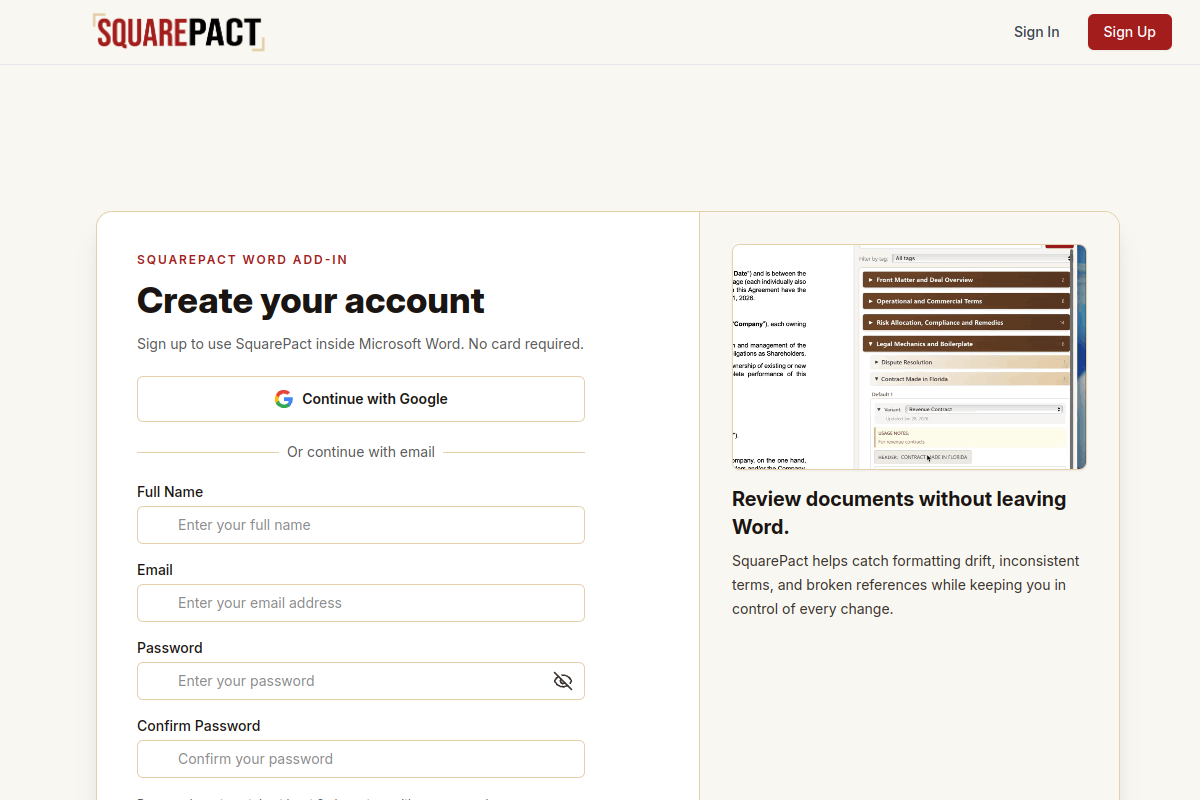Focus the Email address field
The image size is (1200, 800).
(x=361, y=603)
